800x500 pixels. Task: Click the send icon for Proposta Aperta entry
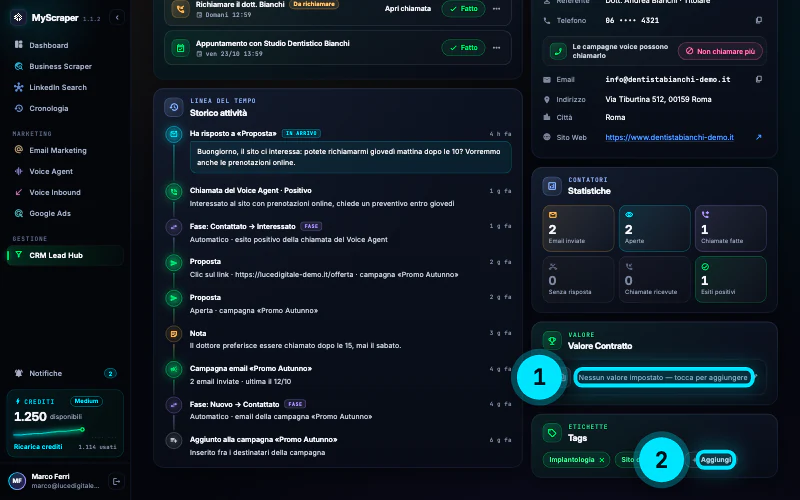173,298
